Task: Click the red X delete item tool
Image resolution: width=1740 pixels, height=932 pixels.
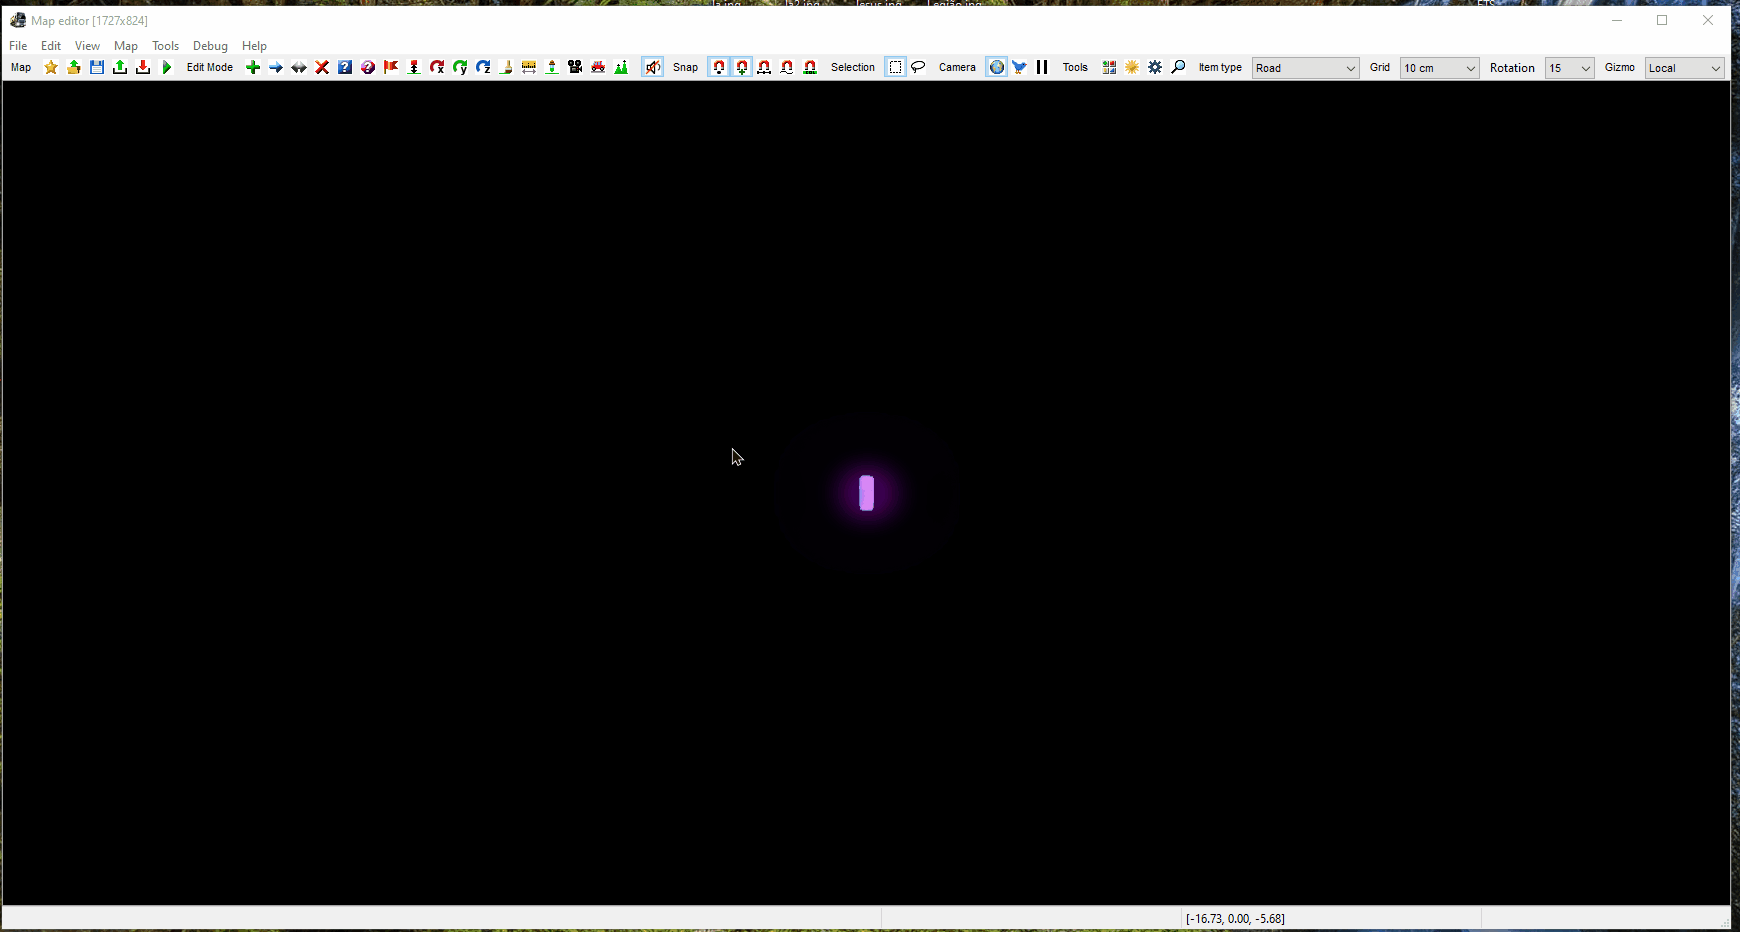Action: click(x=322, y=67)
